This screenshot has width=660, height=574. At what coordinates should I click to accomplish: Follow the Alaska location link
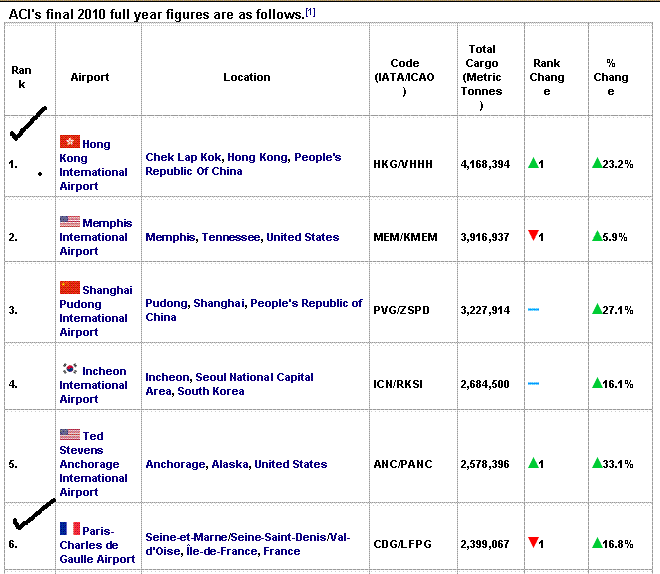[230, 464]
